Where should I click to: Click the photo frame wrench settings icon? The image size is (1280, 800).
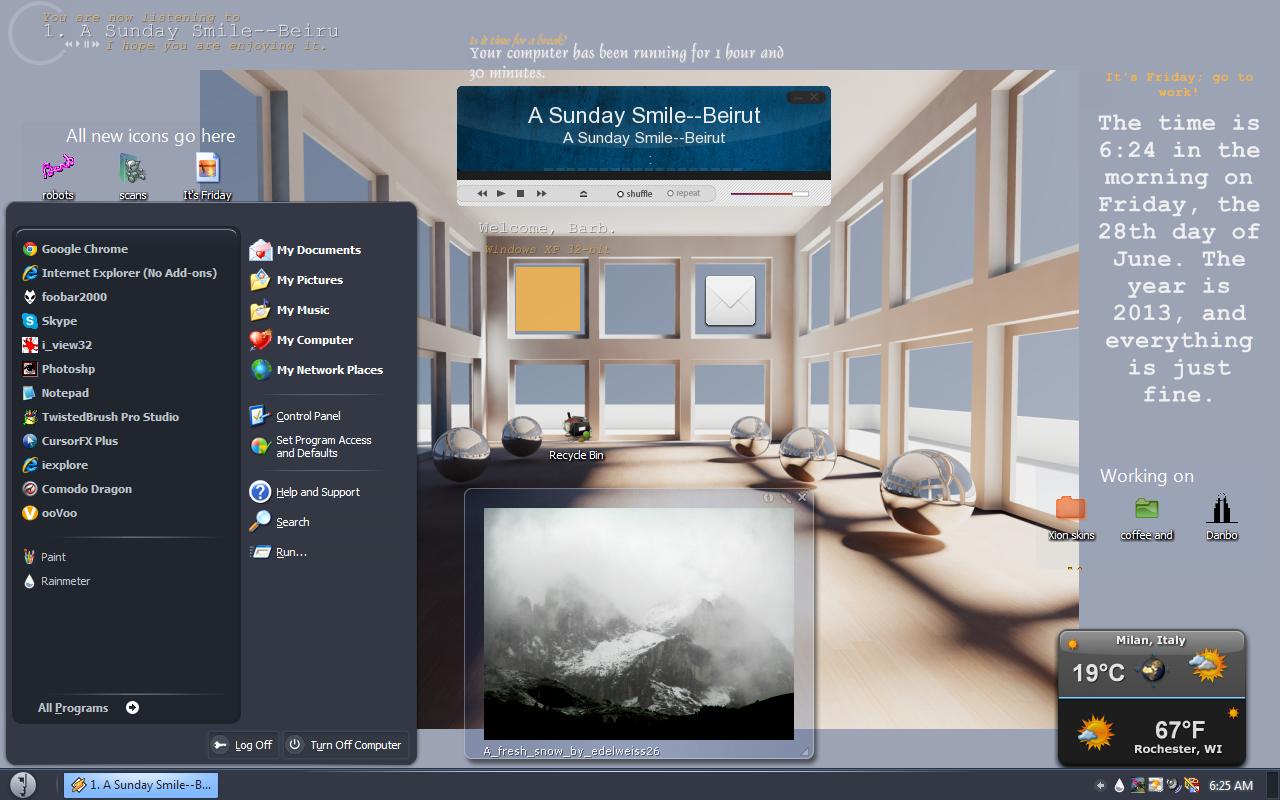click(x=786, y=497)
